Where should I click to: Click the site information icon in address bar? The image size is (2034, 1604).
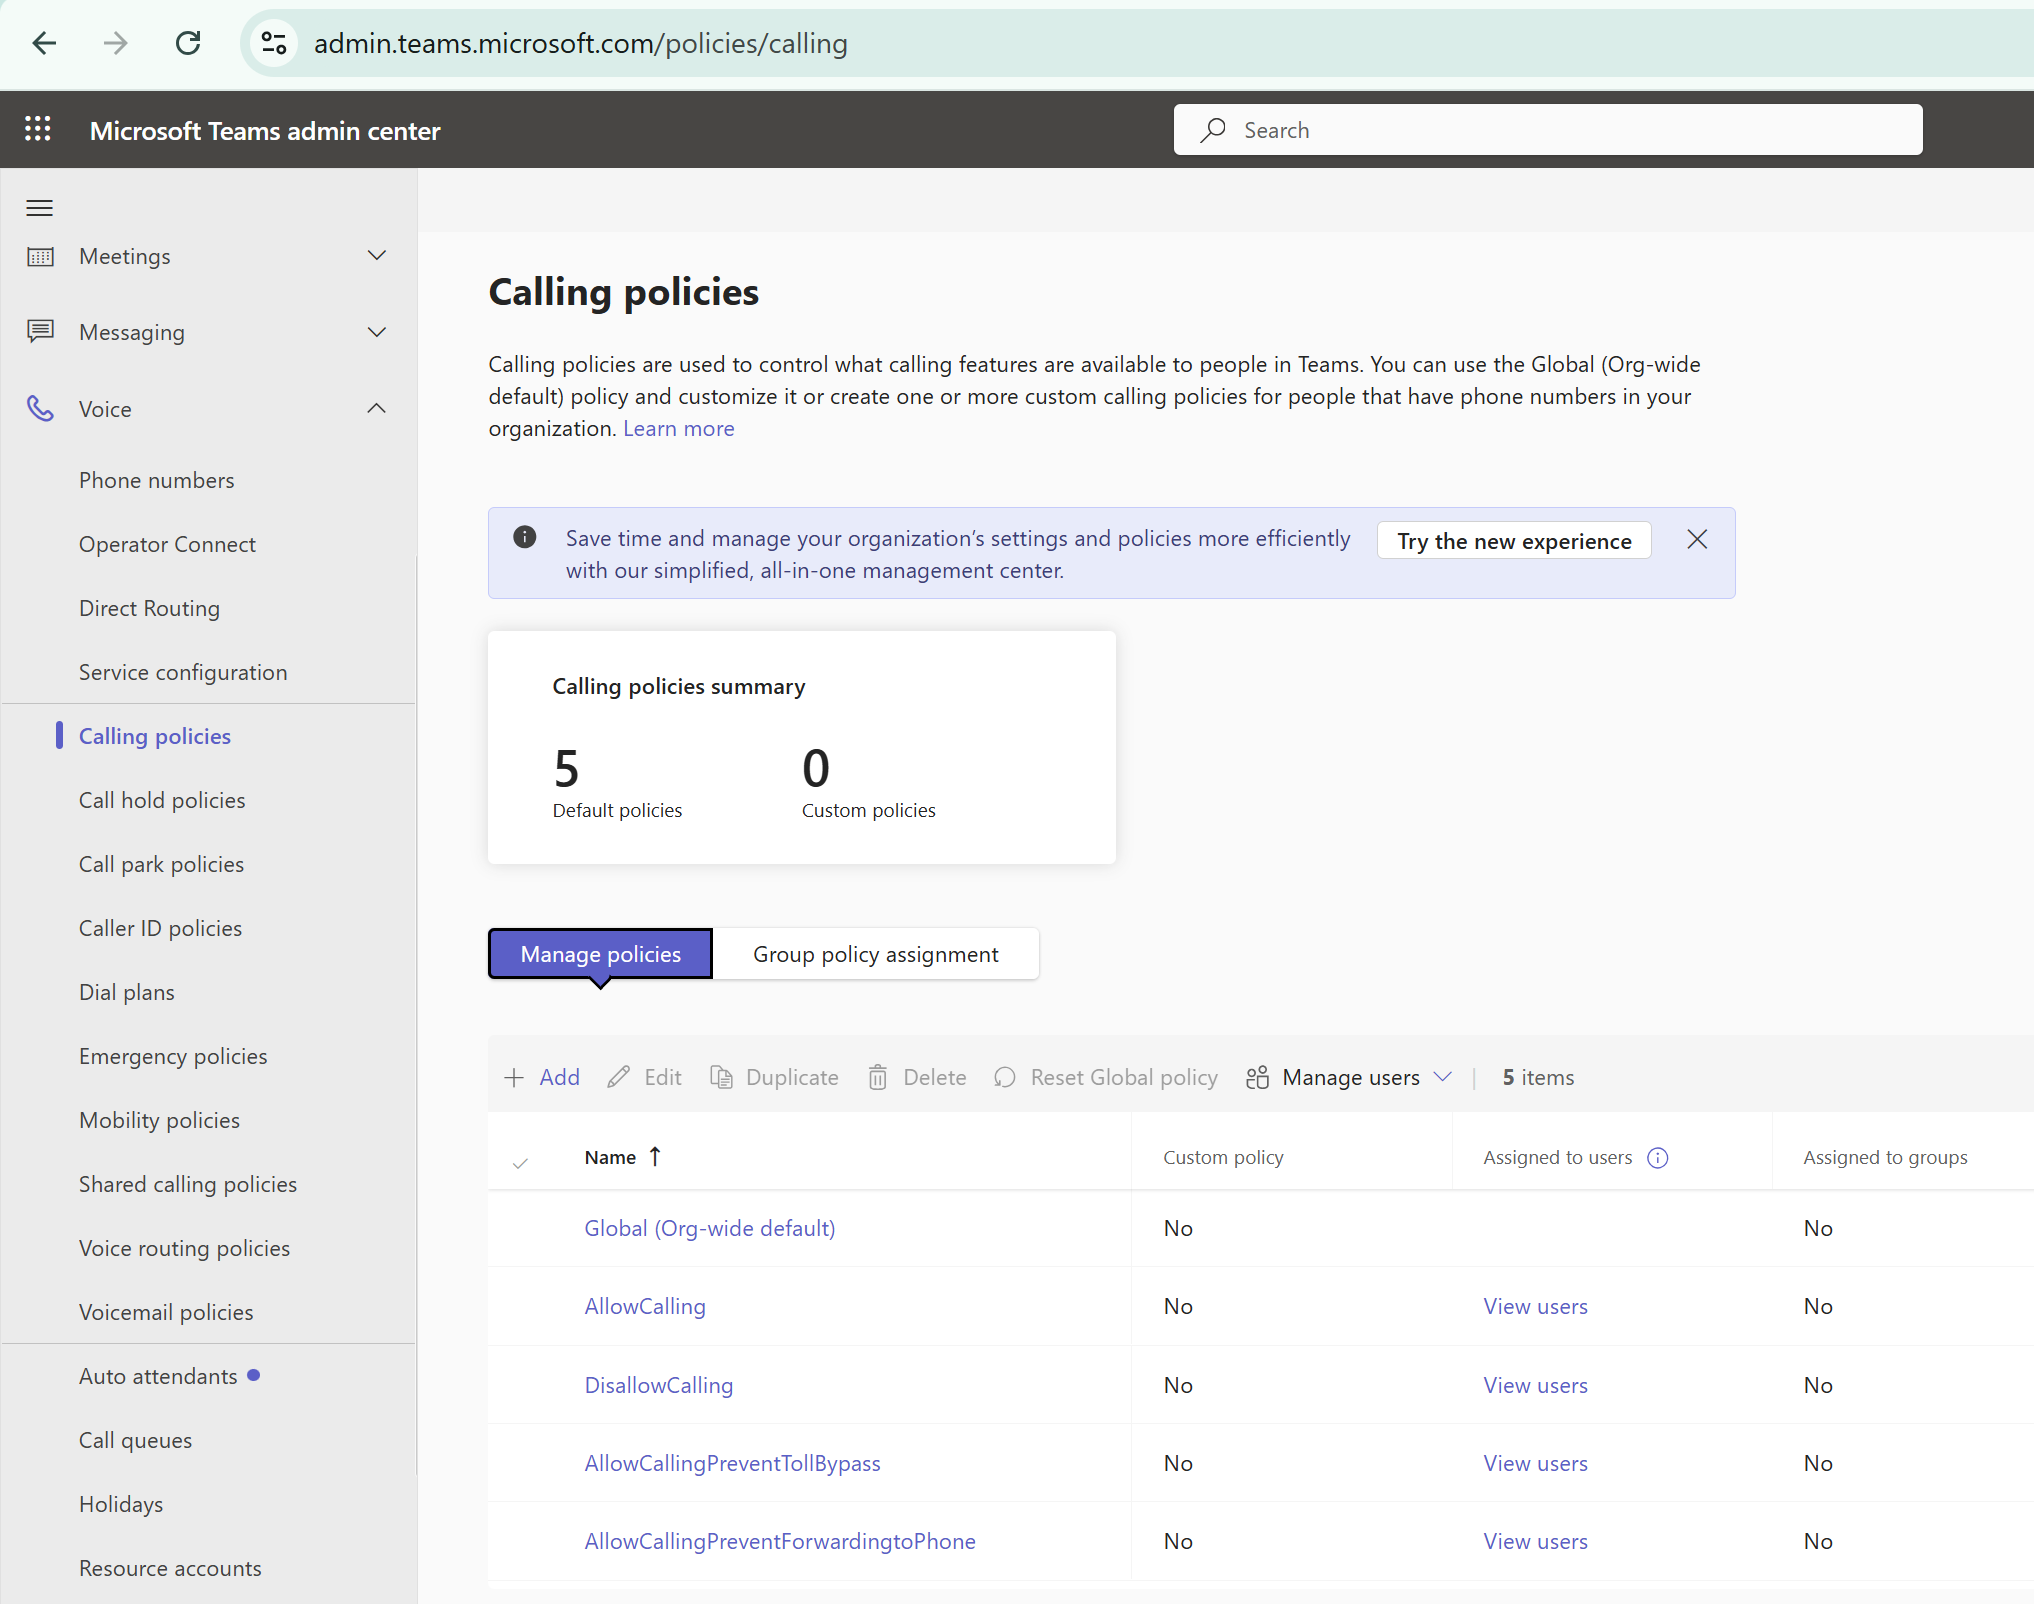pos(274,43)
